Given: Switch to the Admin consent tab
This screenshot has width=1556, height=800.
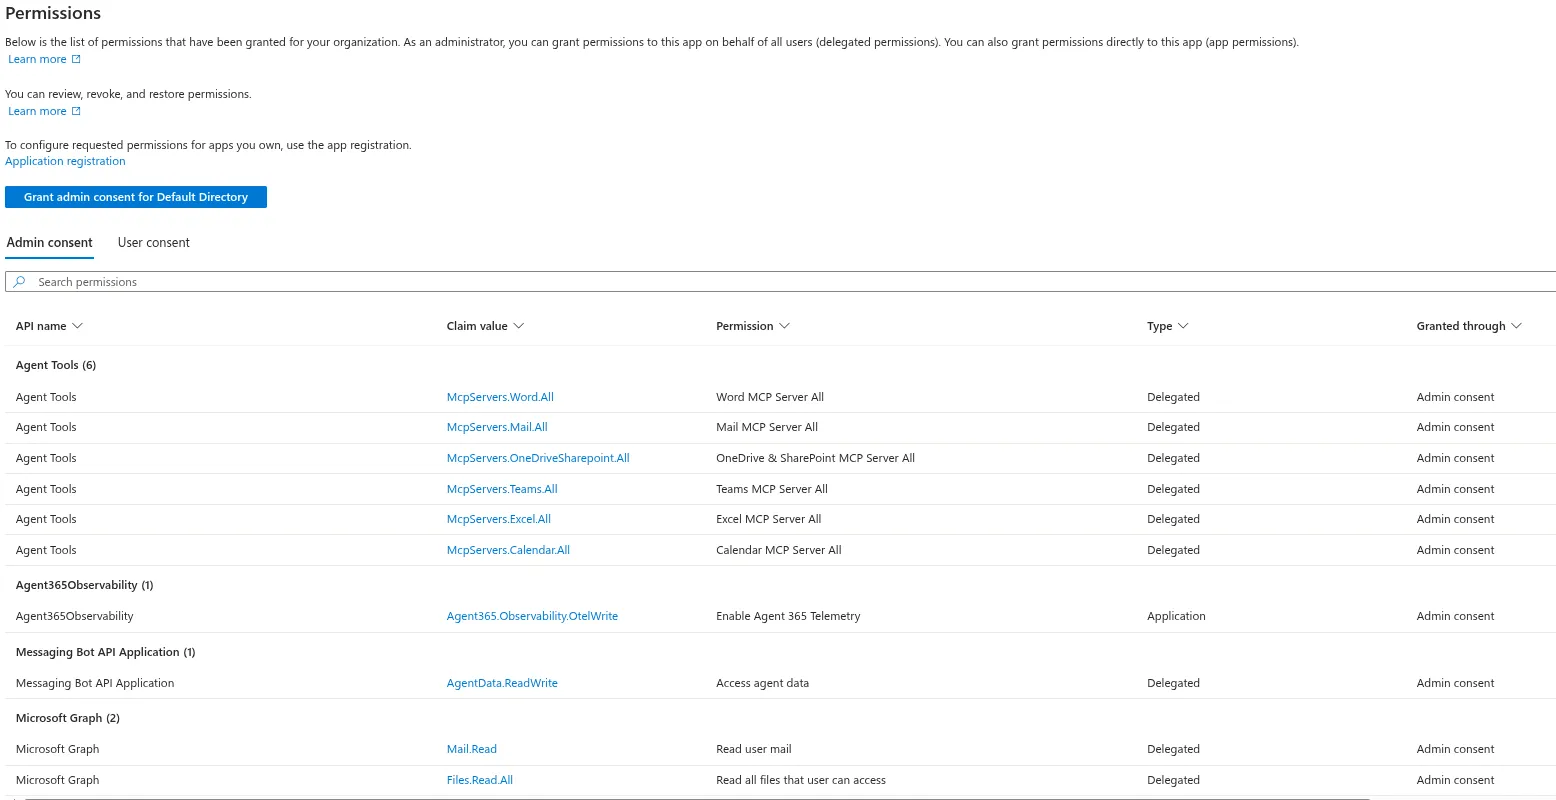Looking at the screenshot, I should tap(50, 243).
